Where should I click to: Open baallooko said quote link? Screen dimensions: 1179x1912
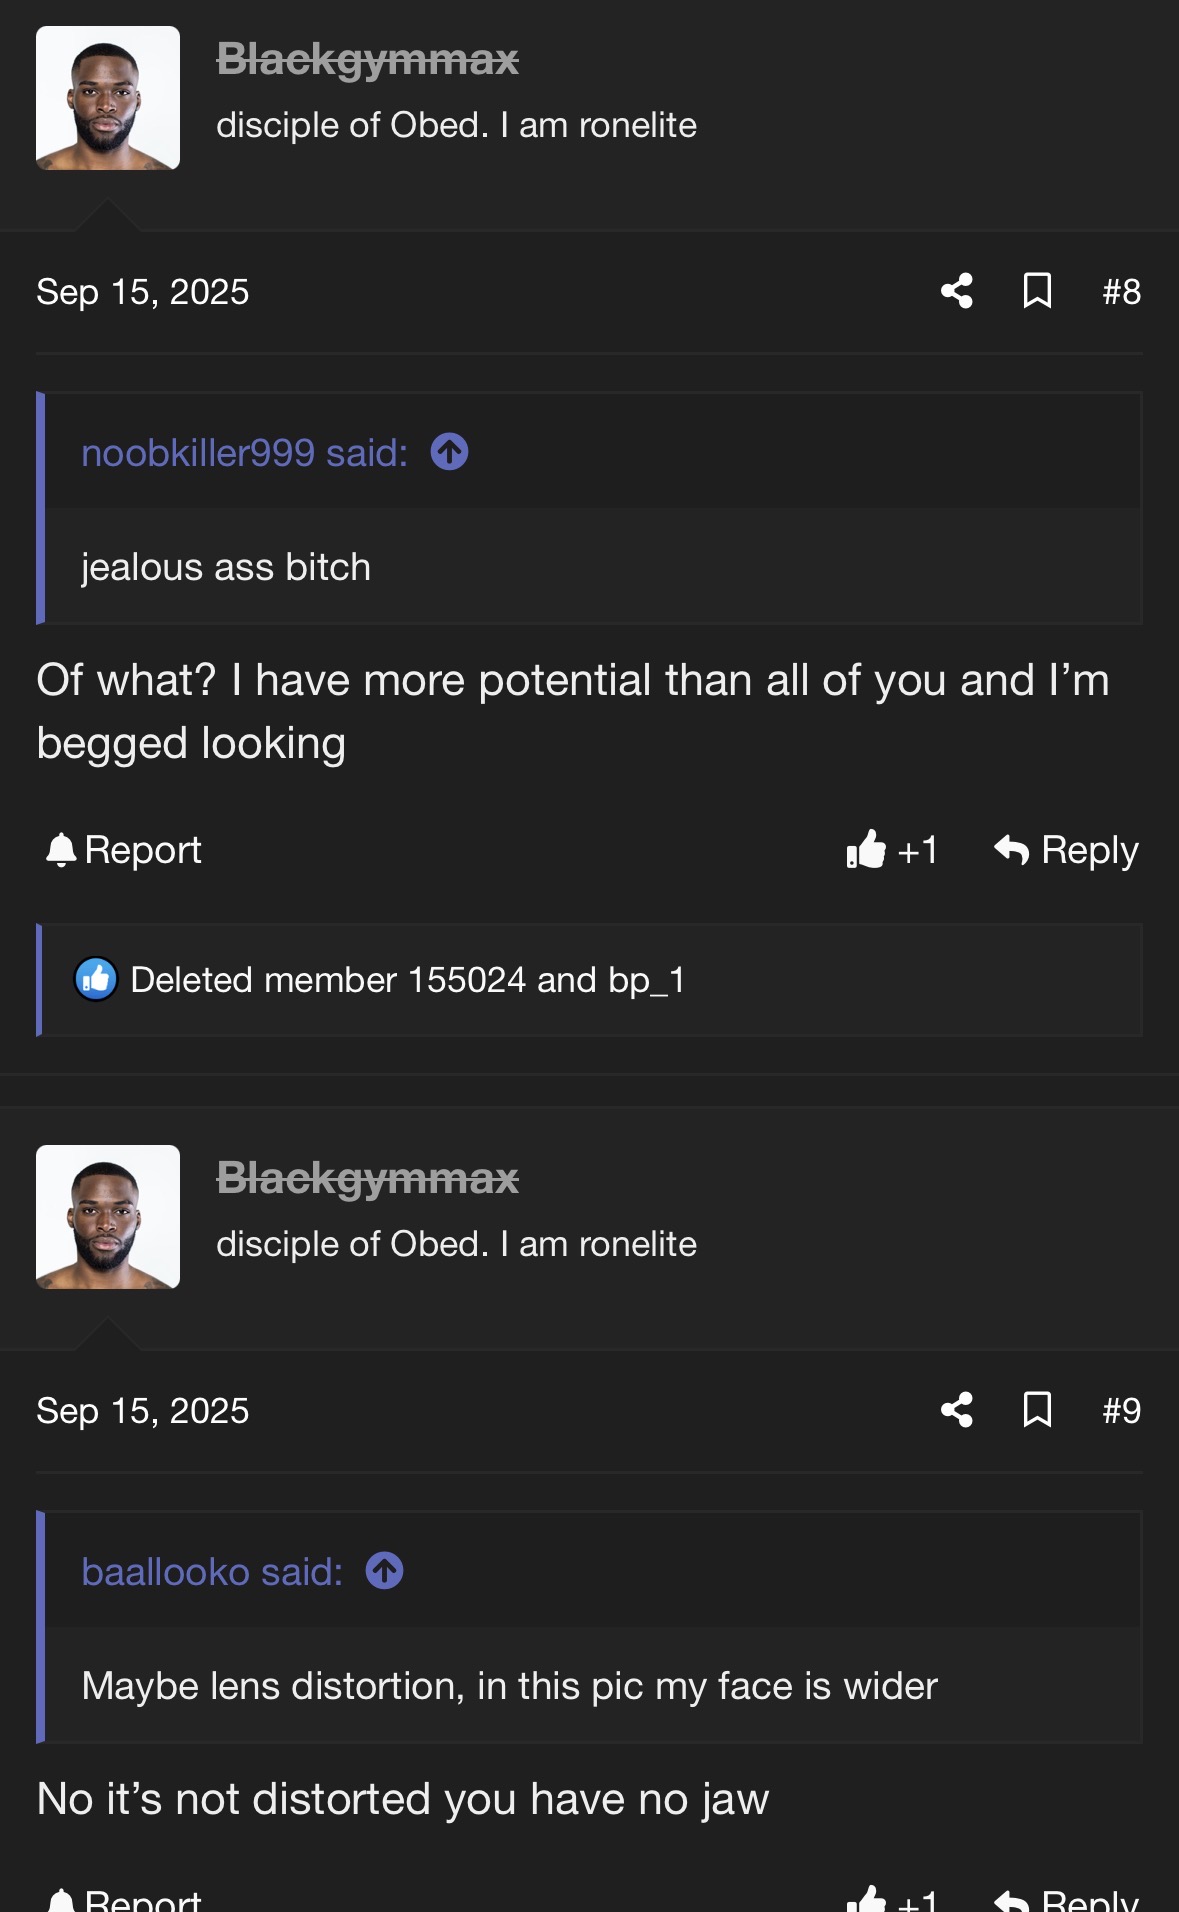[x=212, y=1572]
